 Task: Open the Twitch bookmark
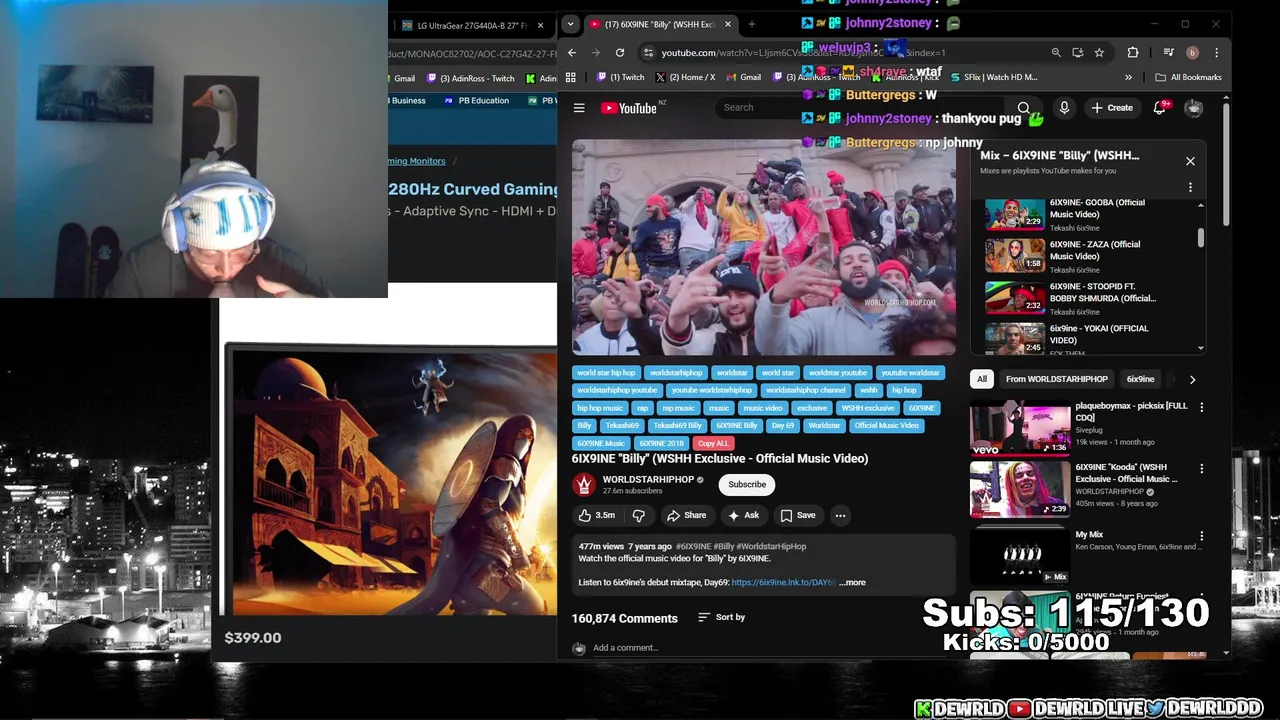621,77
